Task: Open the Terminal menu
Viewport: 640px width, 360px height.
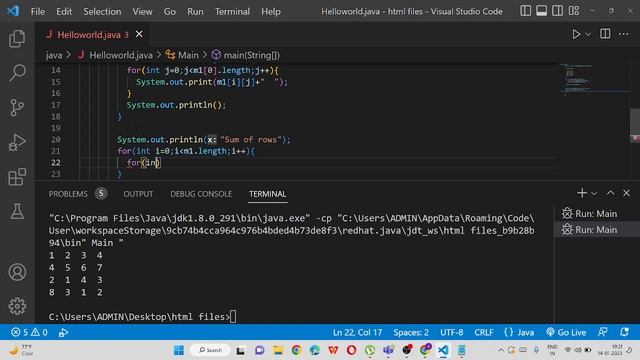Action: (x=232, y=11)
